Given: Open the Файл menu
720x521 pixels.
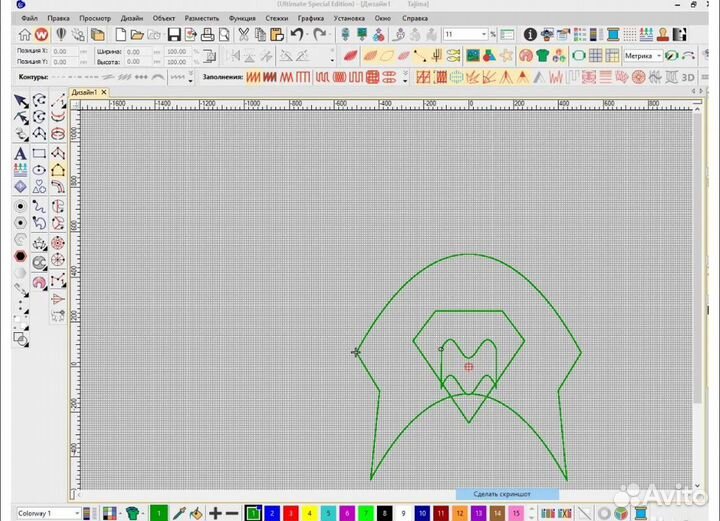Looking at the screenshot, I should [x=29, y=18].
